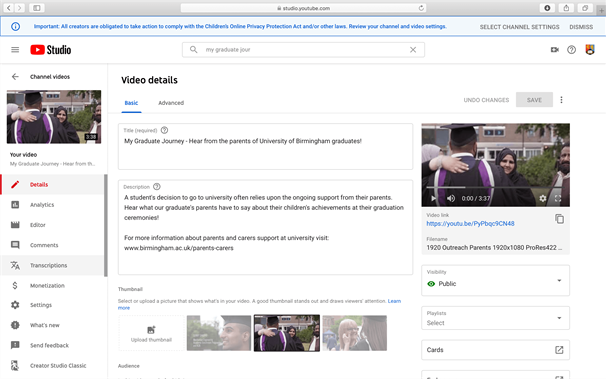This screenshot has height=379, width=606.
Task: Open Monetization in the sidebar
Action: 53,286
